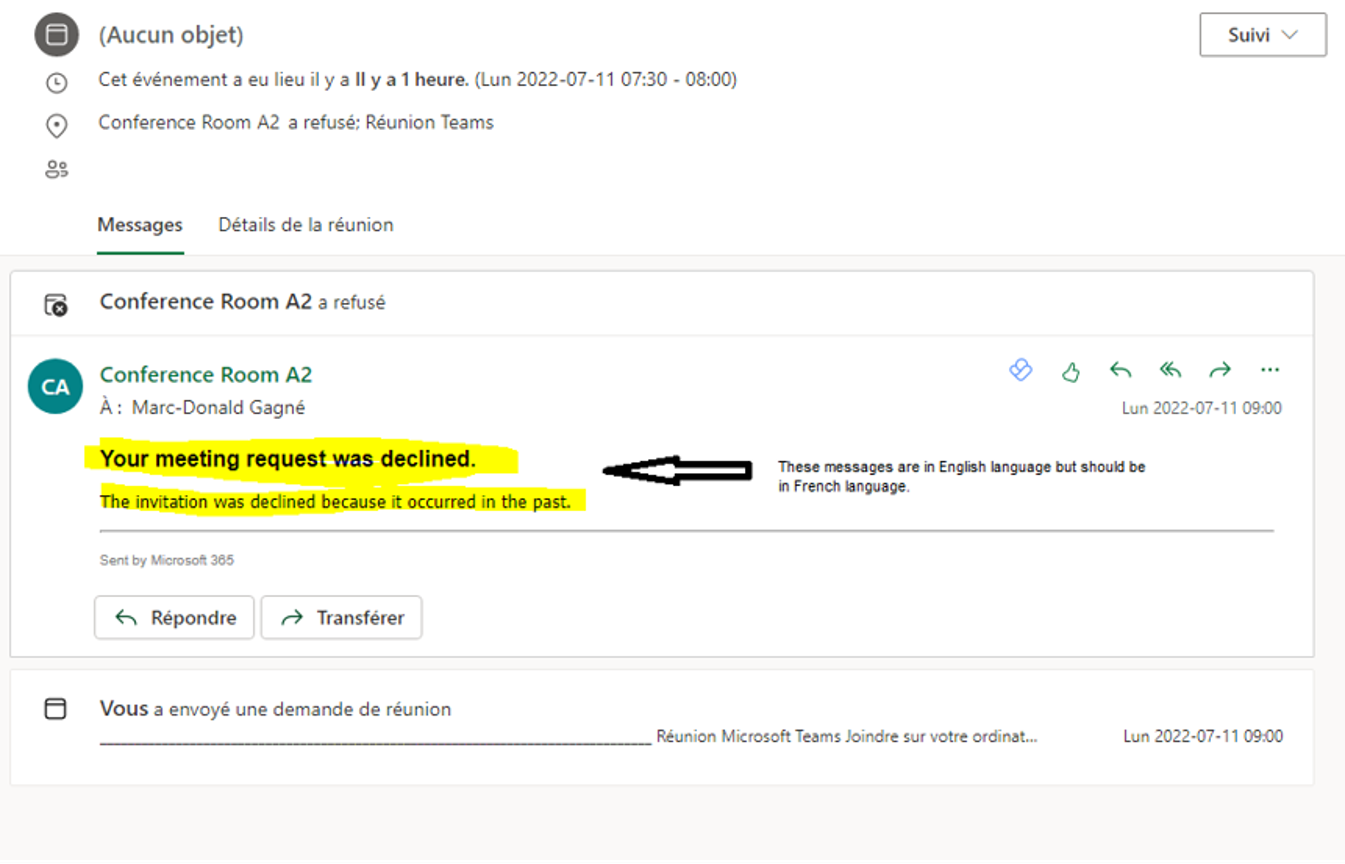This screenshot has width=1345, height=864.
Task: Click the Reply All double-arrow icon
Action: [1170, 370]
